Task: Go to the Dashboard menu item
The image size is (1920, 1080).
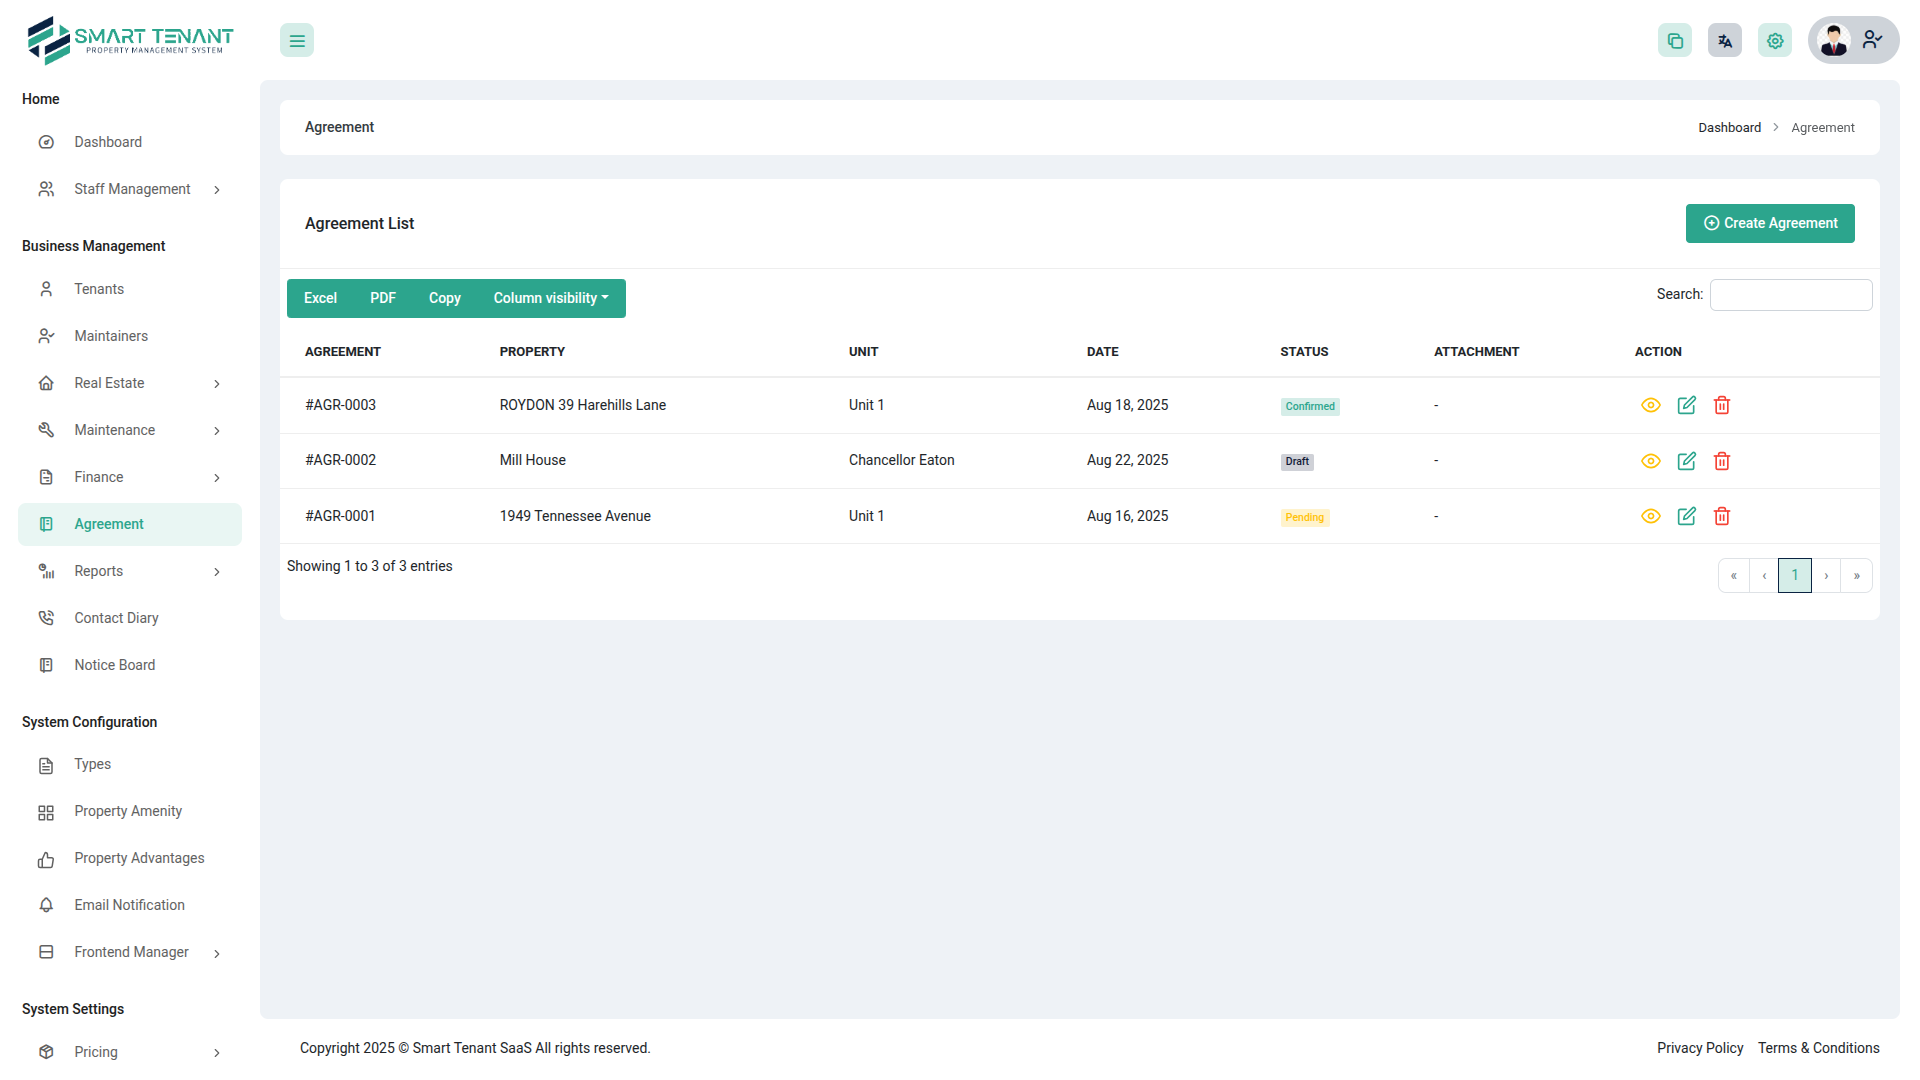Action: pyautogui.click(x=108, y=142)
